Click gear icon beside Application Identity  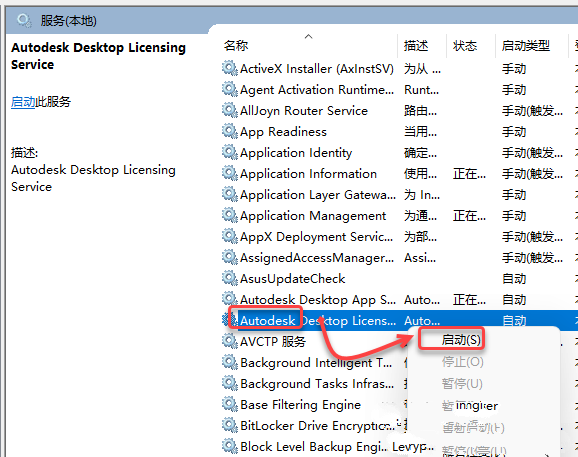(x=229, y=153)
